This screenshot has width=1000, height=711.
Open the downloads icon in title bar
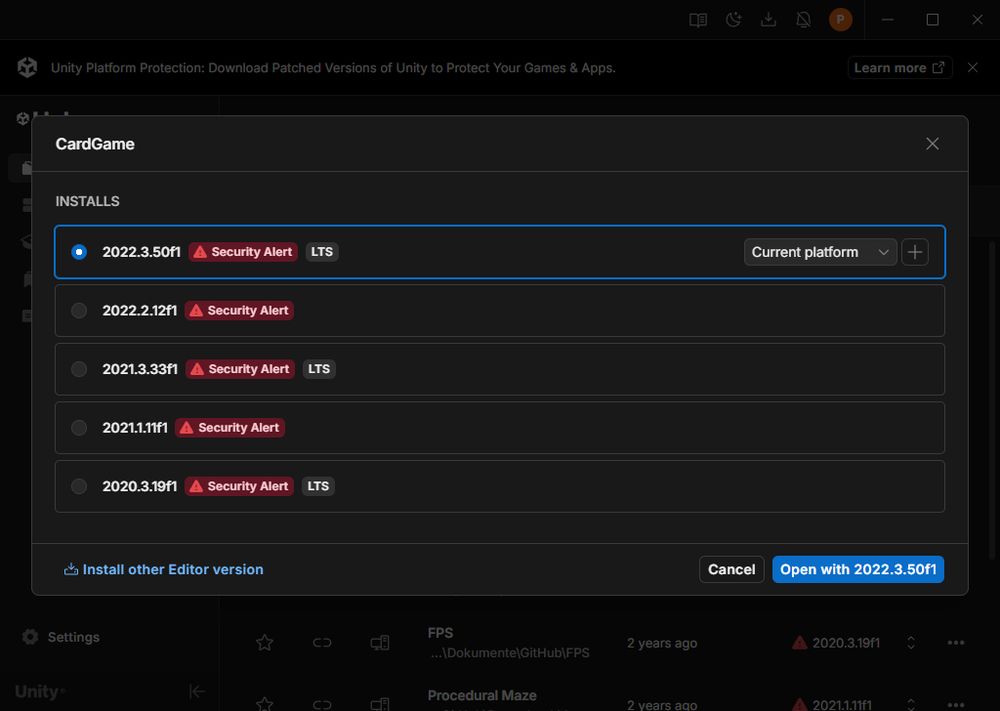point(768,20)
